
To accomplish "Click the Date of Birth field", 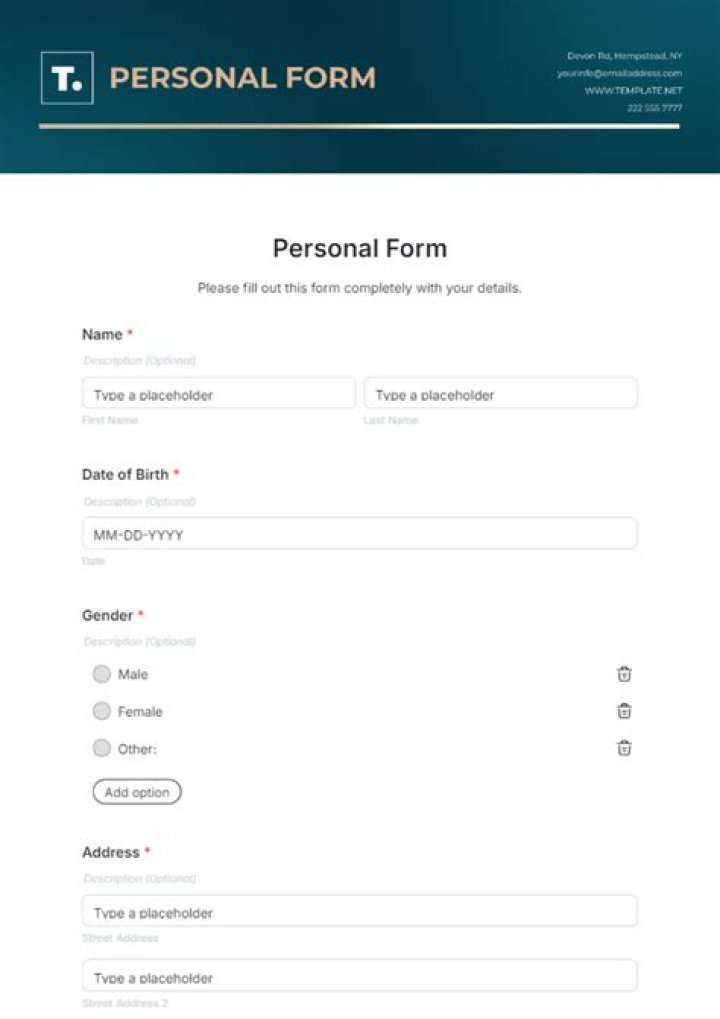I will point(359,534).
